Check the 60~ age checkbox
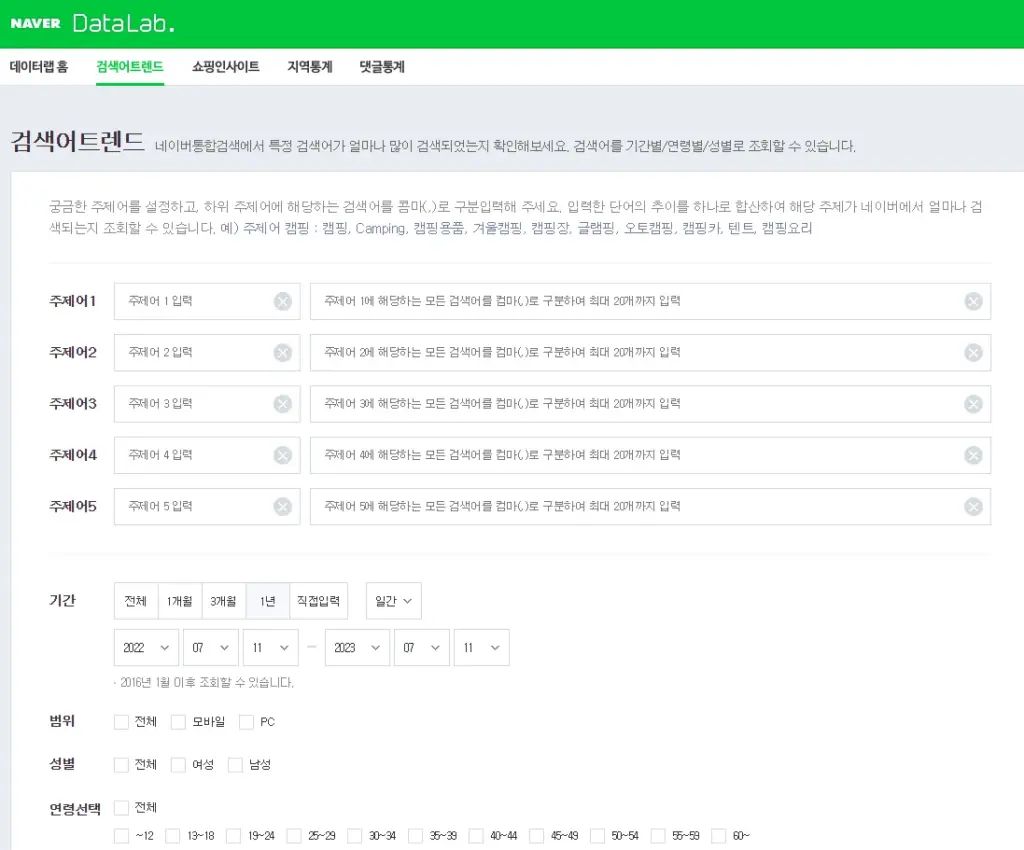This screenshot has height=850, width=1024. (x=718, y=836)
